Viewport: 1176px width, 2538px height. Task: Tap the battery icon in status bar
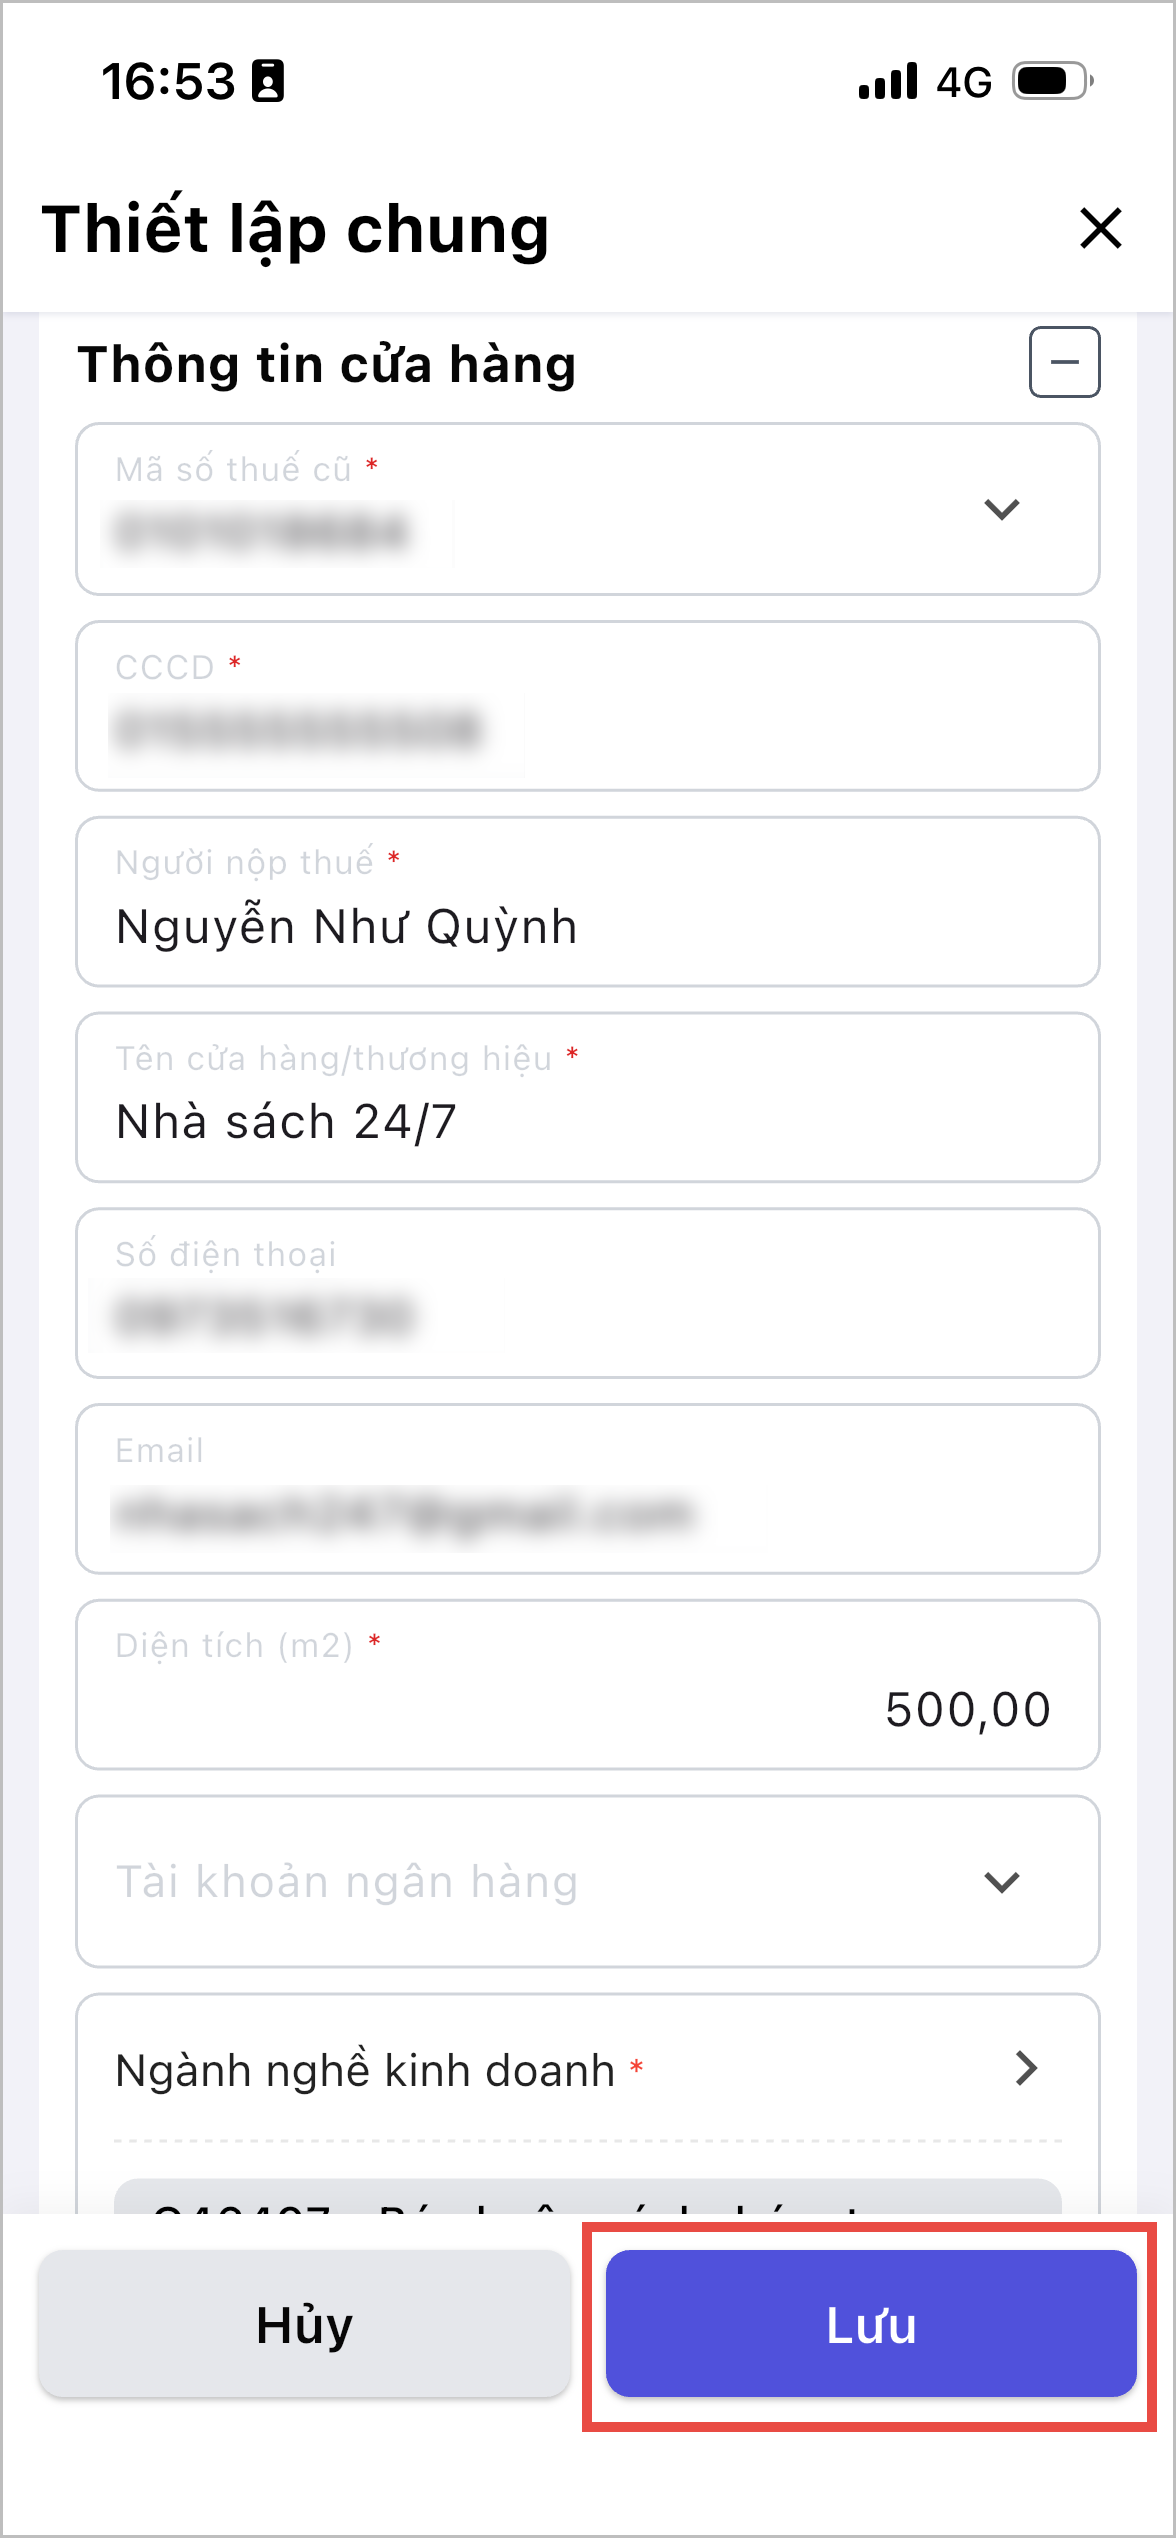(1052, 81)
